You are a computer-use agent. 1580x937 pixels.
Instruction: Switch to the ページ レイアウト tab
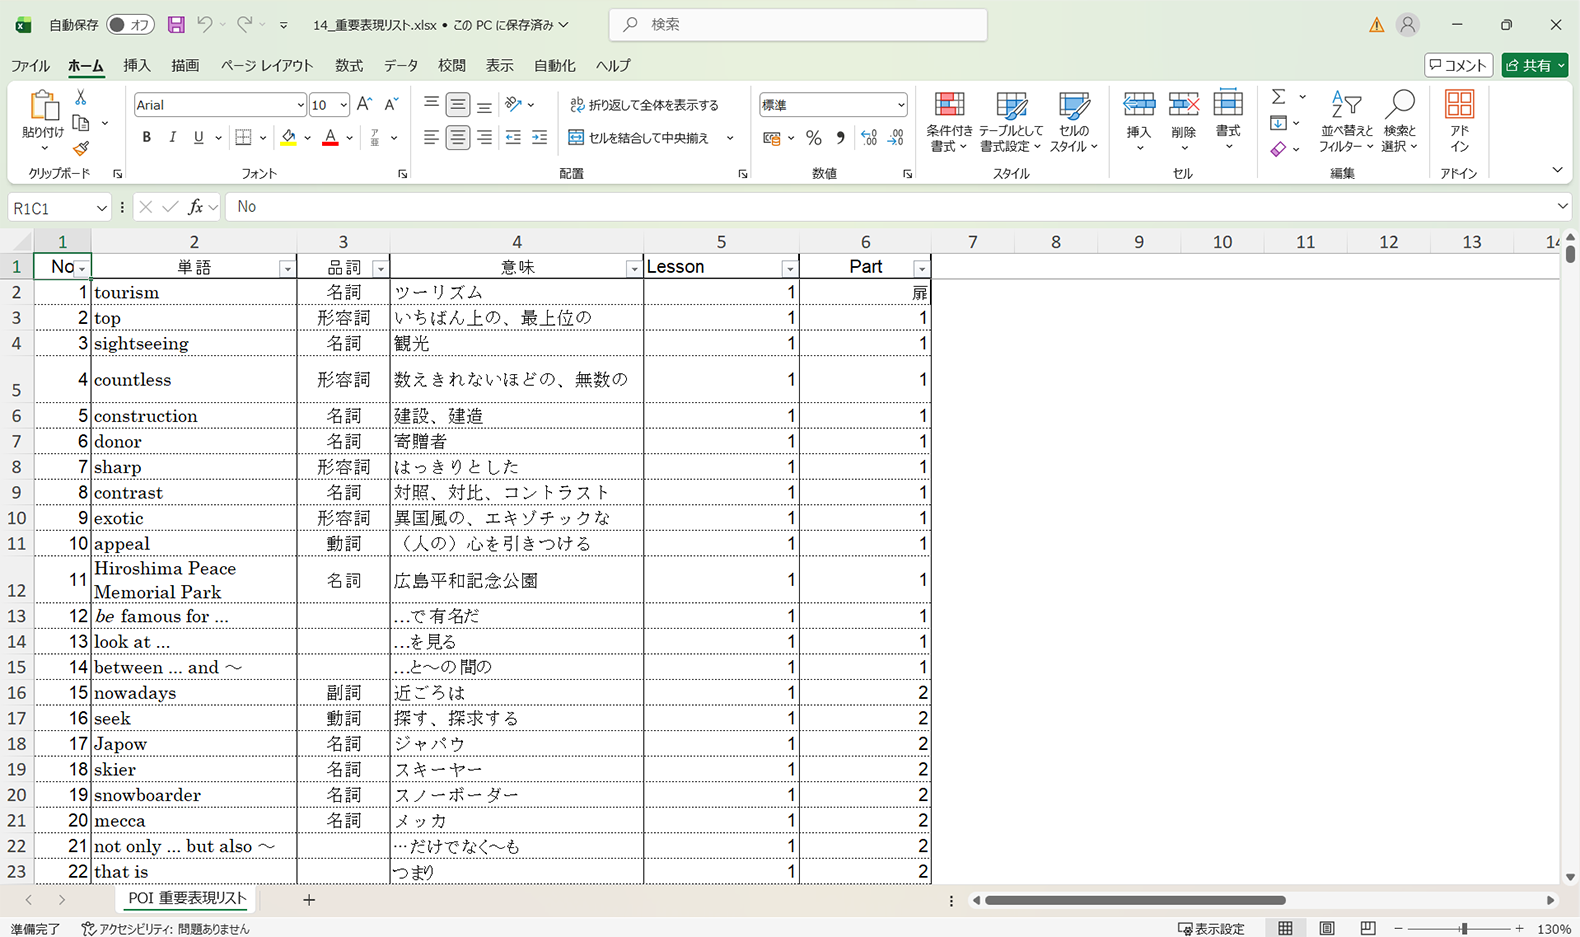tap(267, 66)
